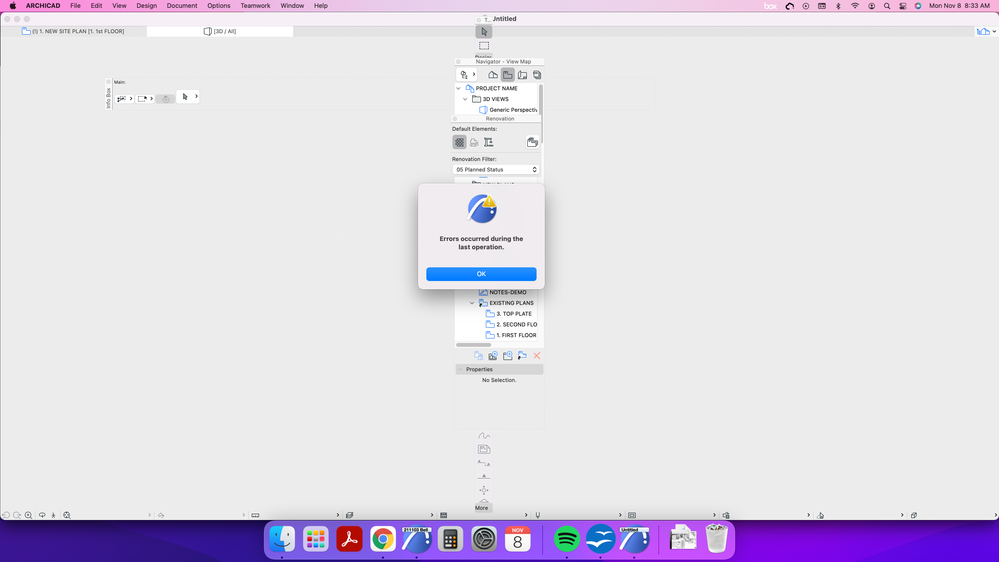Open the View menu
Screen dimensions: 999x562
click(x=119, y=6)
